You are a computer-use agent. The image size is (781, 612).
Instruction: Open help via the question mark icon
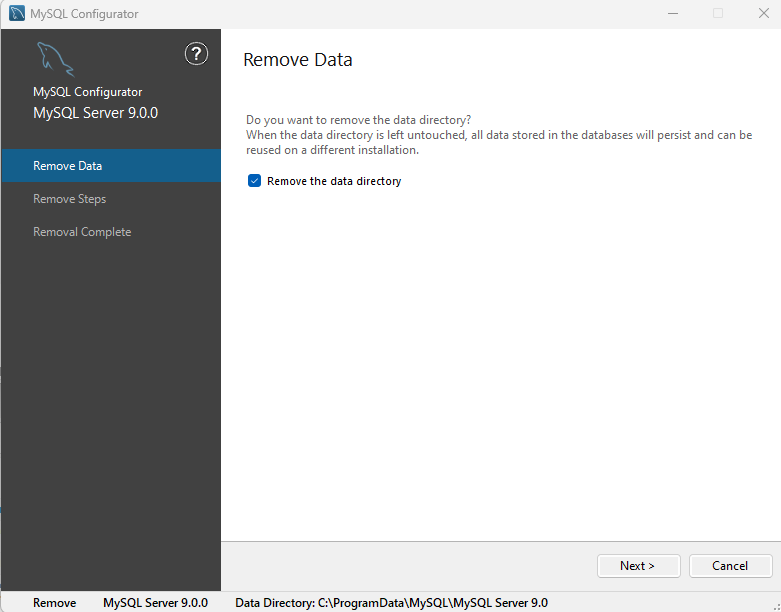(x=196, y=54)
